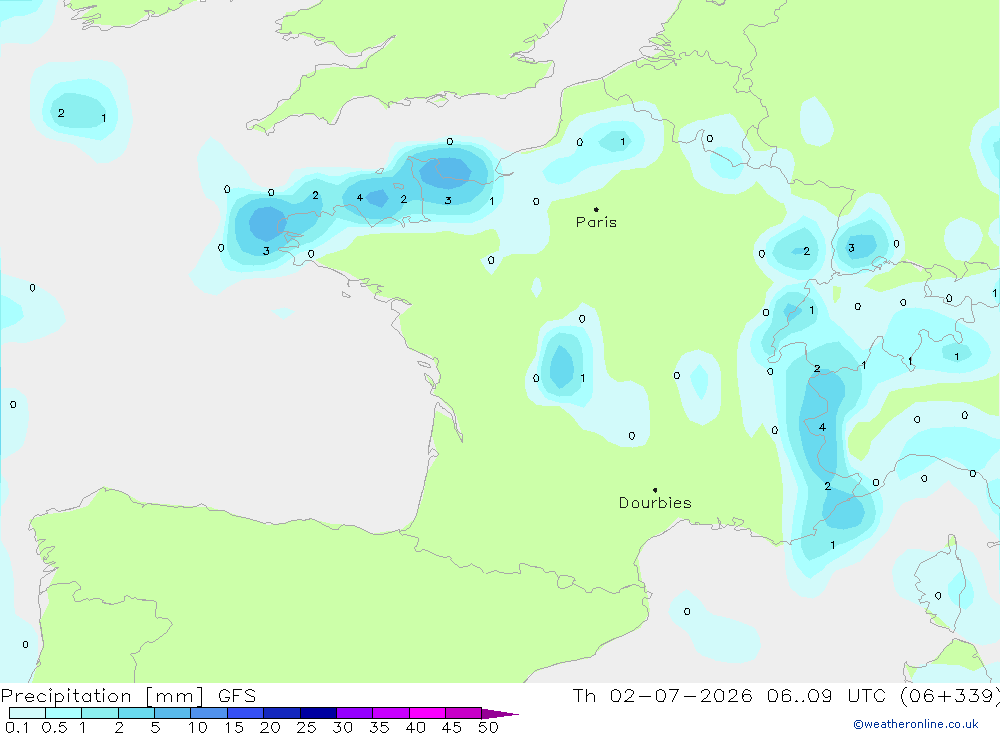The height and width of the screenshot is (733, 1000).
Task: Click the '35' legend scale label
Action: click(x=379, y=727)
